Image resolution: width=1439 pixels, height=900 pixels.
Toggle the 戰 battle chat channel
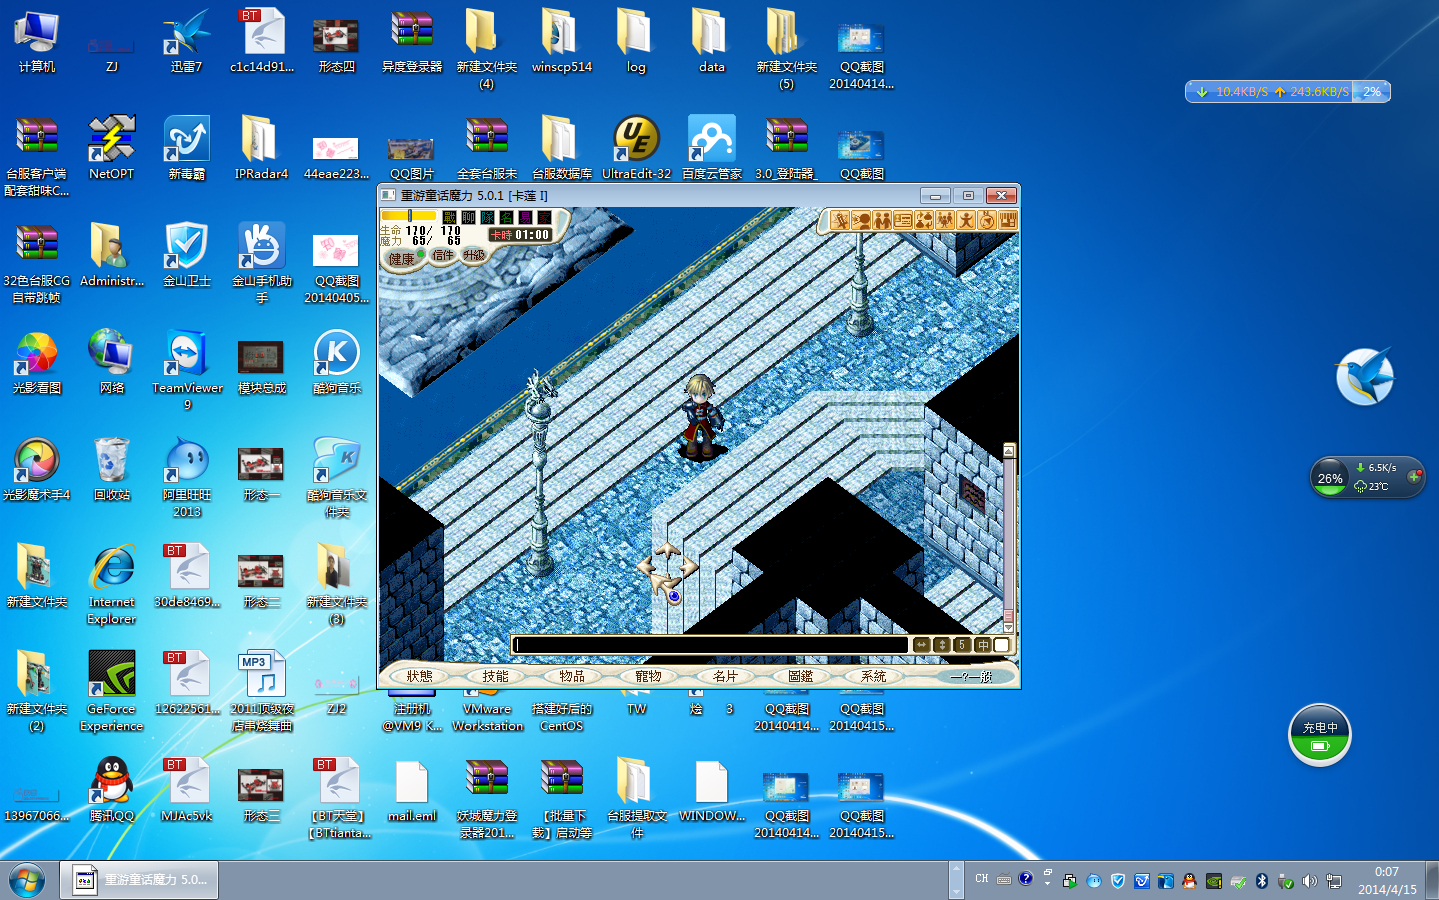point(449,217)
